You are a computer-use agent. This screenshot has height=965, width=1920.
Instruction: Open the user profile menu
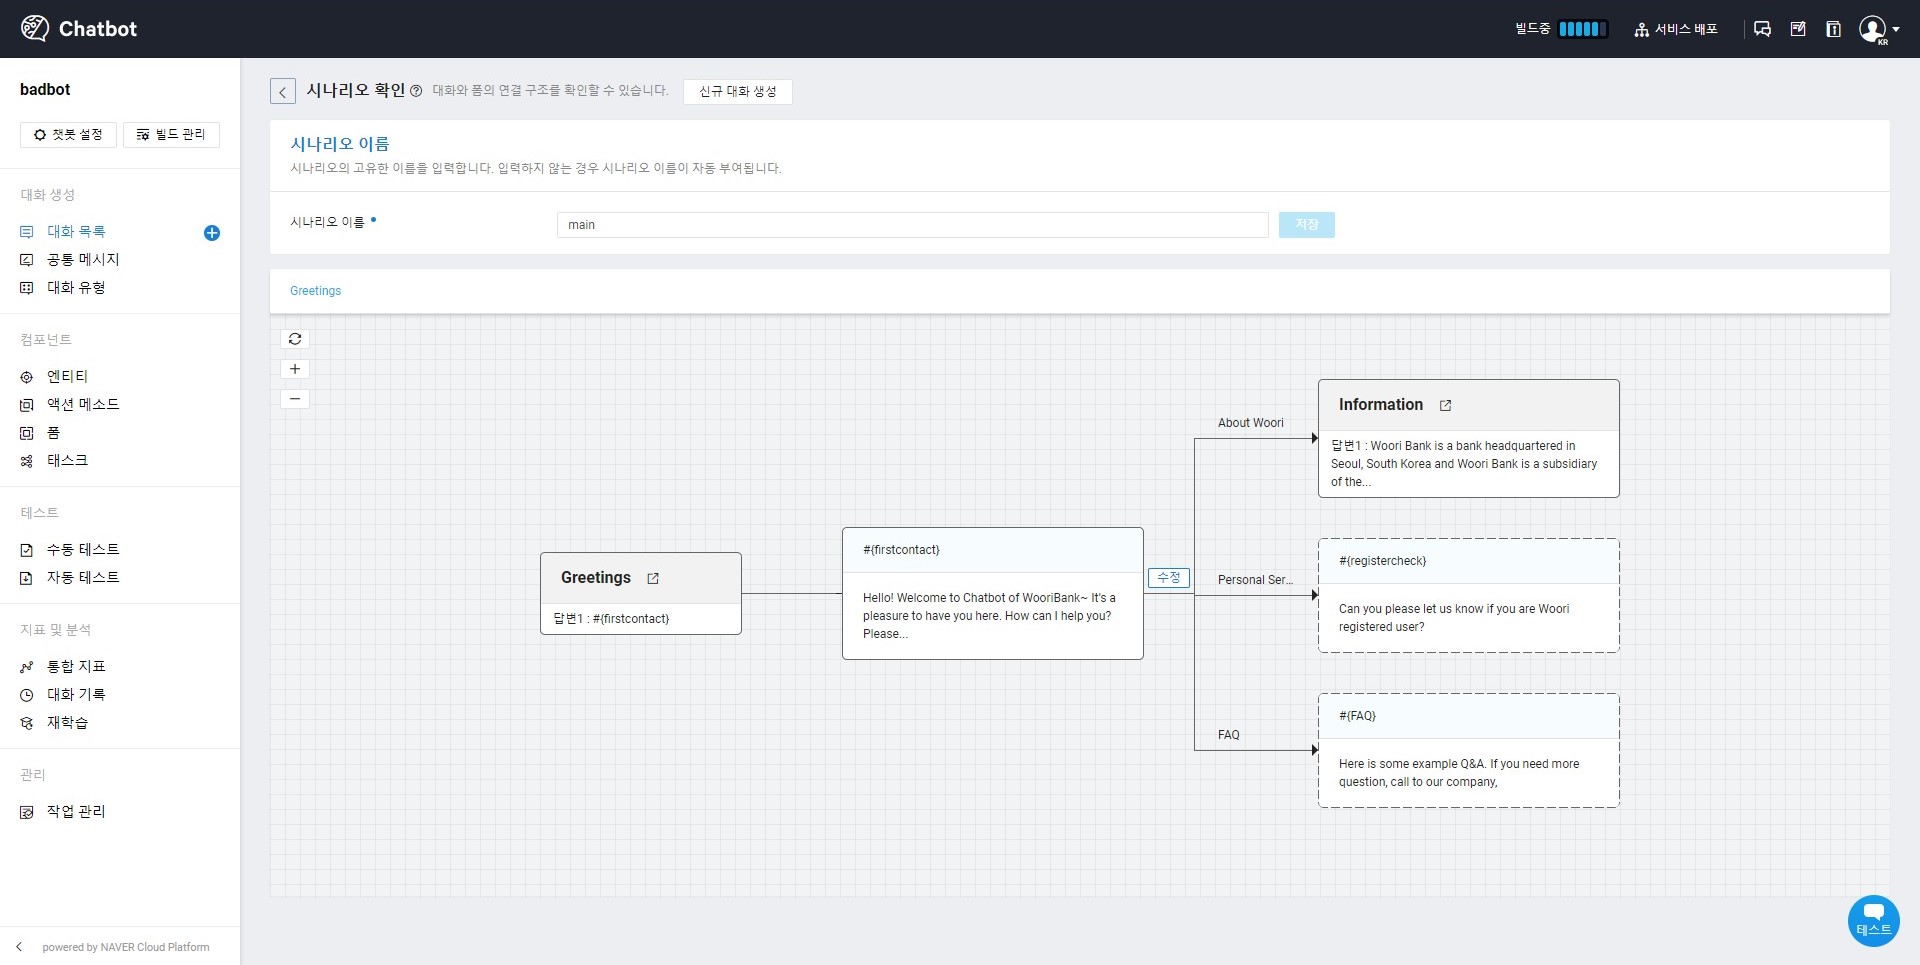(1878, 29)
